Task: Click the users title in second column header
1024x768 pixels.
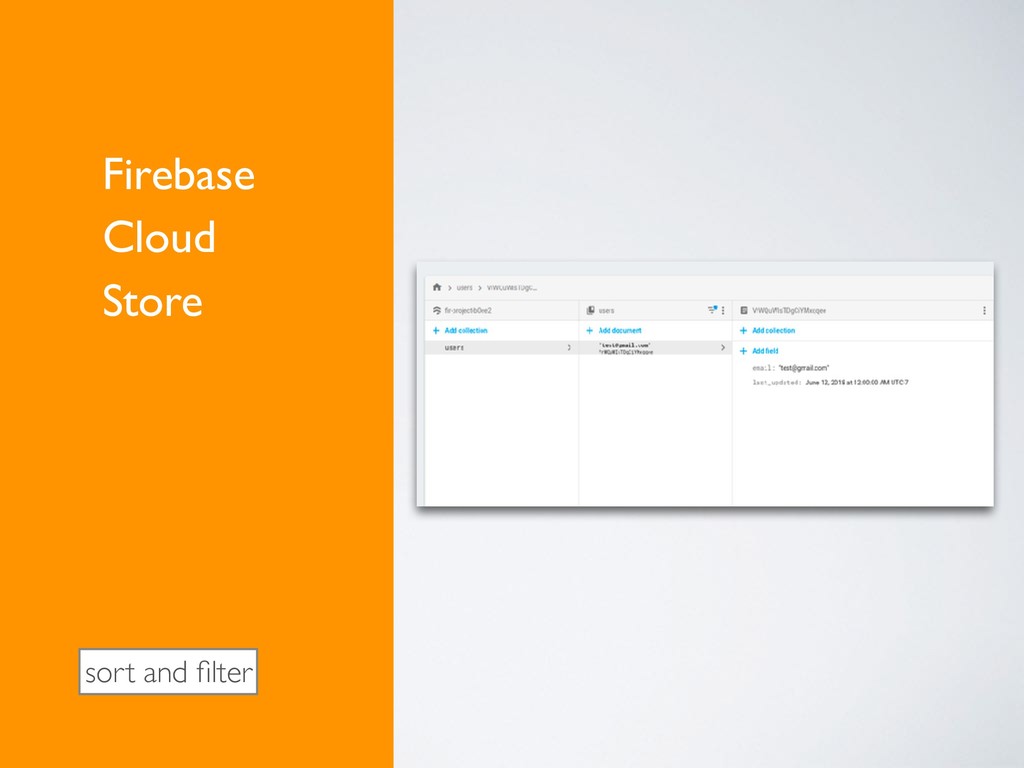Action: 607,310
